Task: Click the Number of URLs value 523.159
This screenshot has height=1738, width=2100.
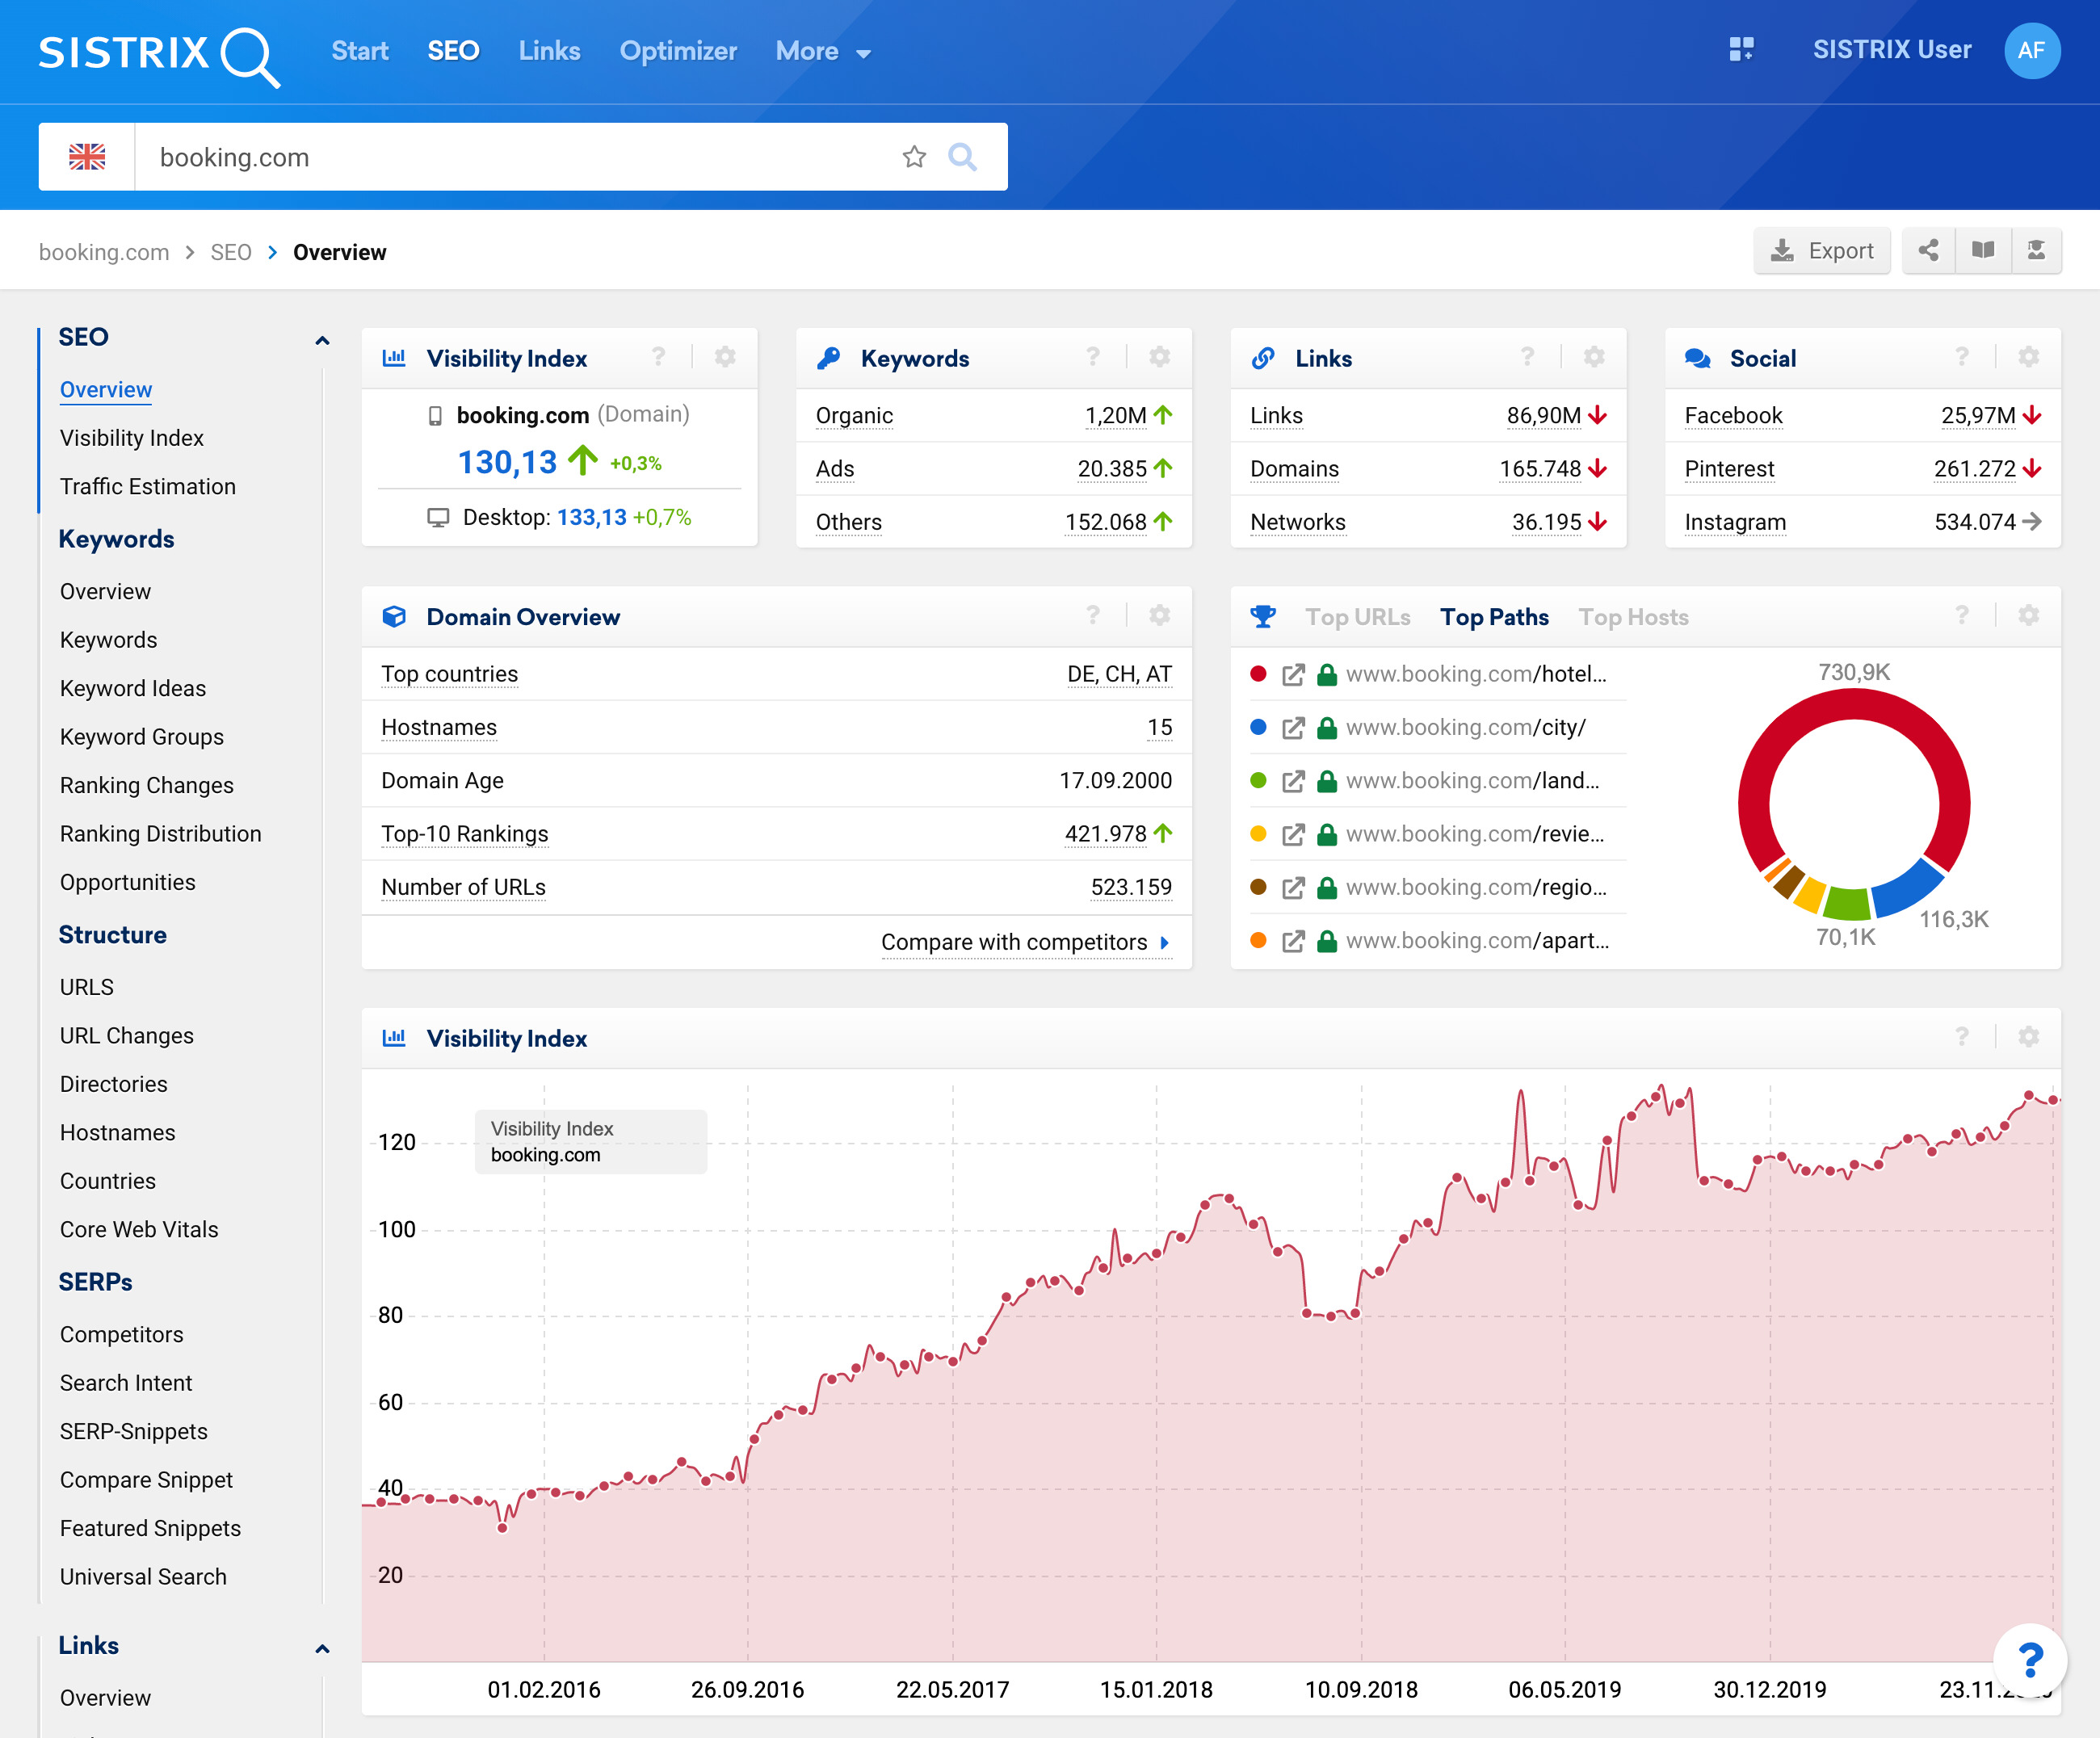Action: [1131, 887]
